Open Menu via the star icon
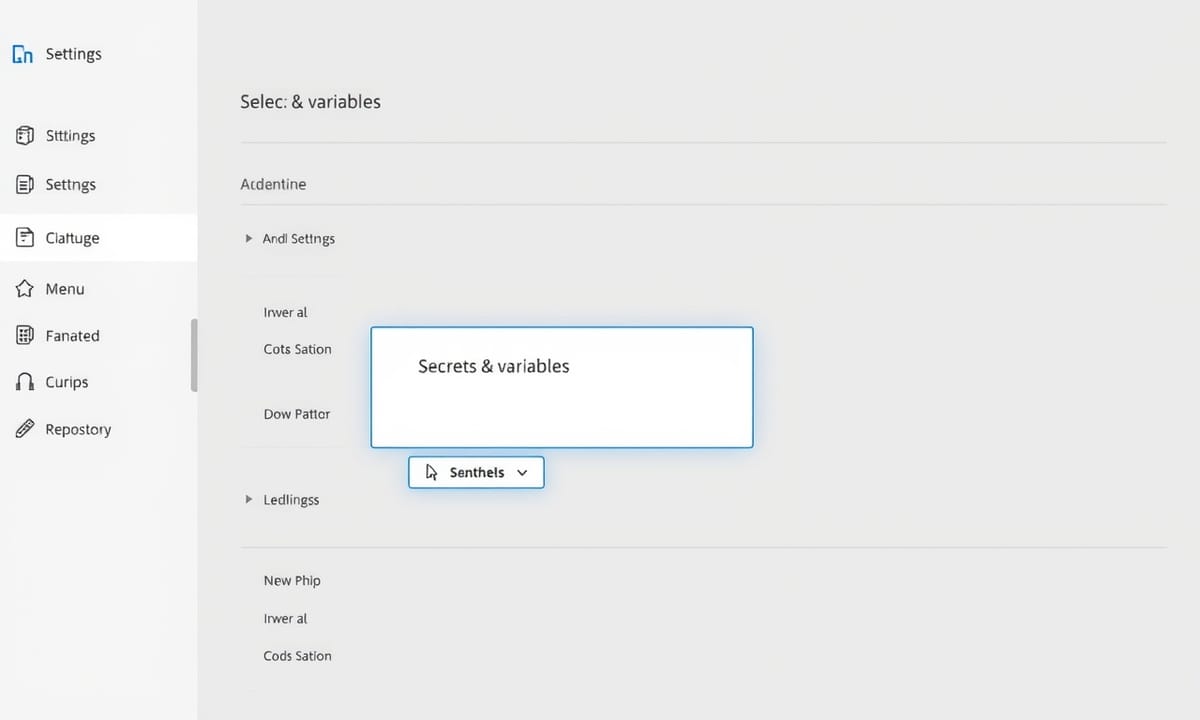 (25, 289)
